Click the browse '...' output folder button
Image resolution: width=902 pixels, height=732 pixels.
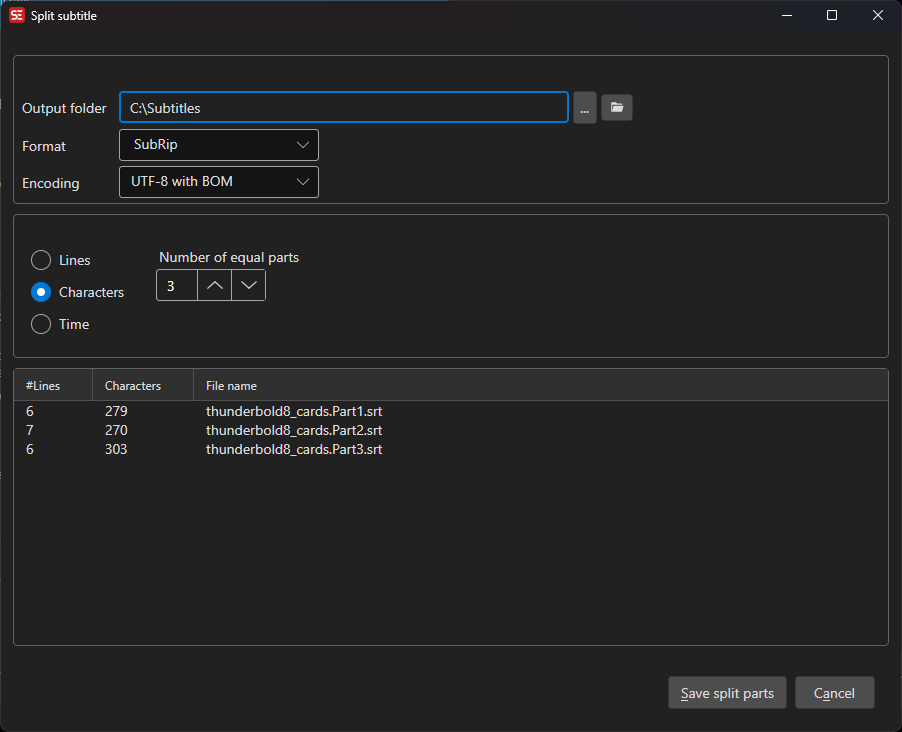[584, 108]
